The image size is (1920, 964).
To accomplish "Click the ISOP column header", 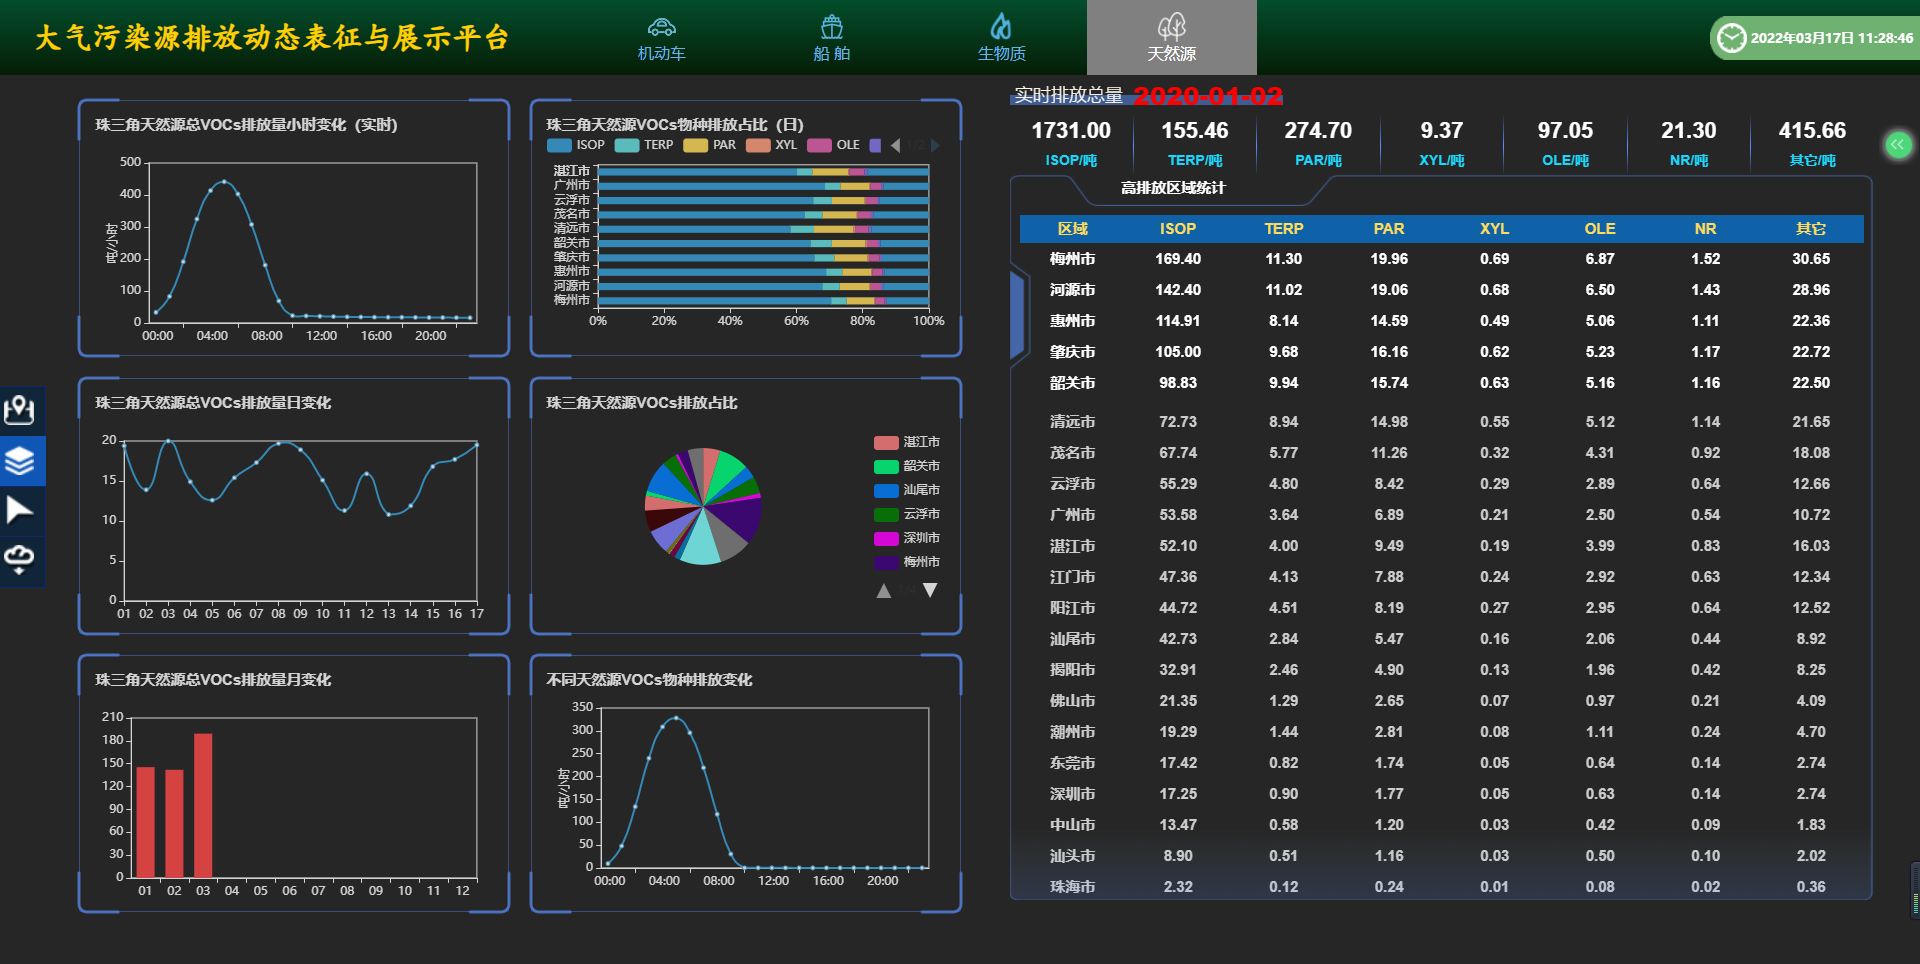I will click(x=1178, y=229).
